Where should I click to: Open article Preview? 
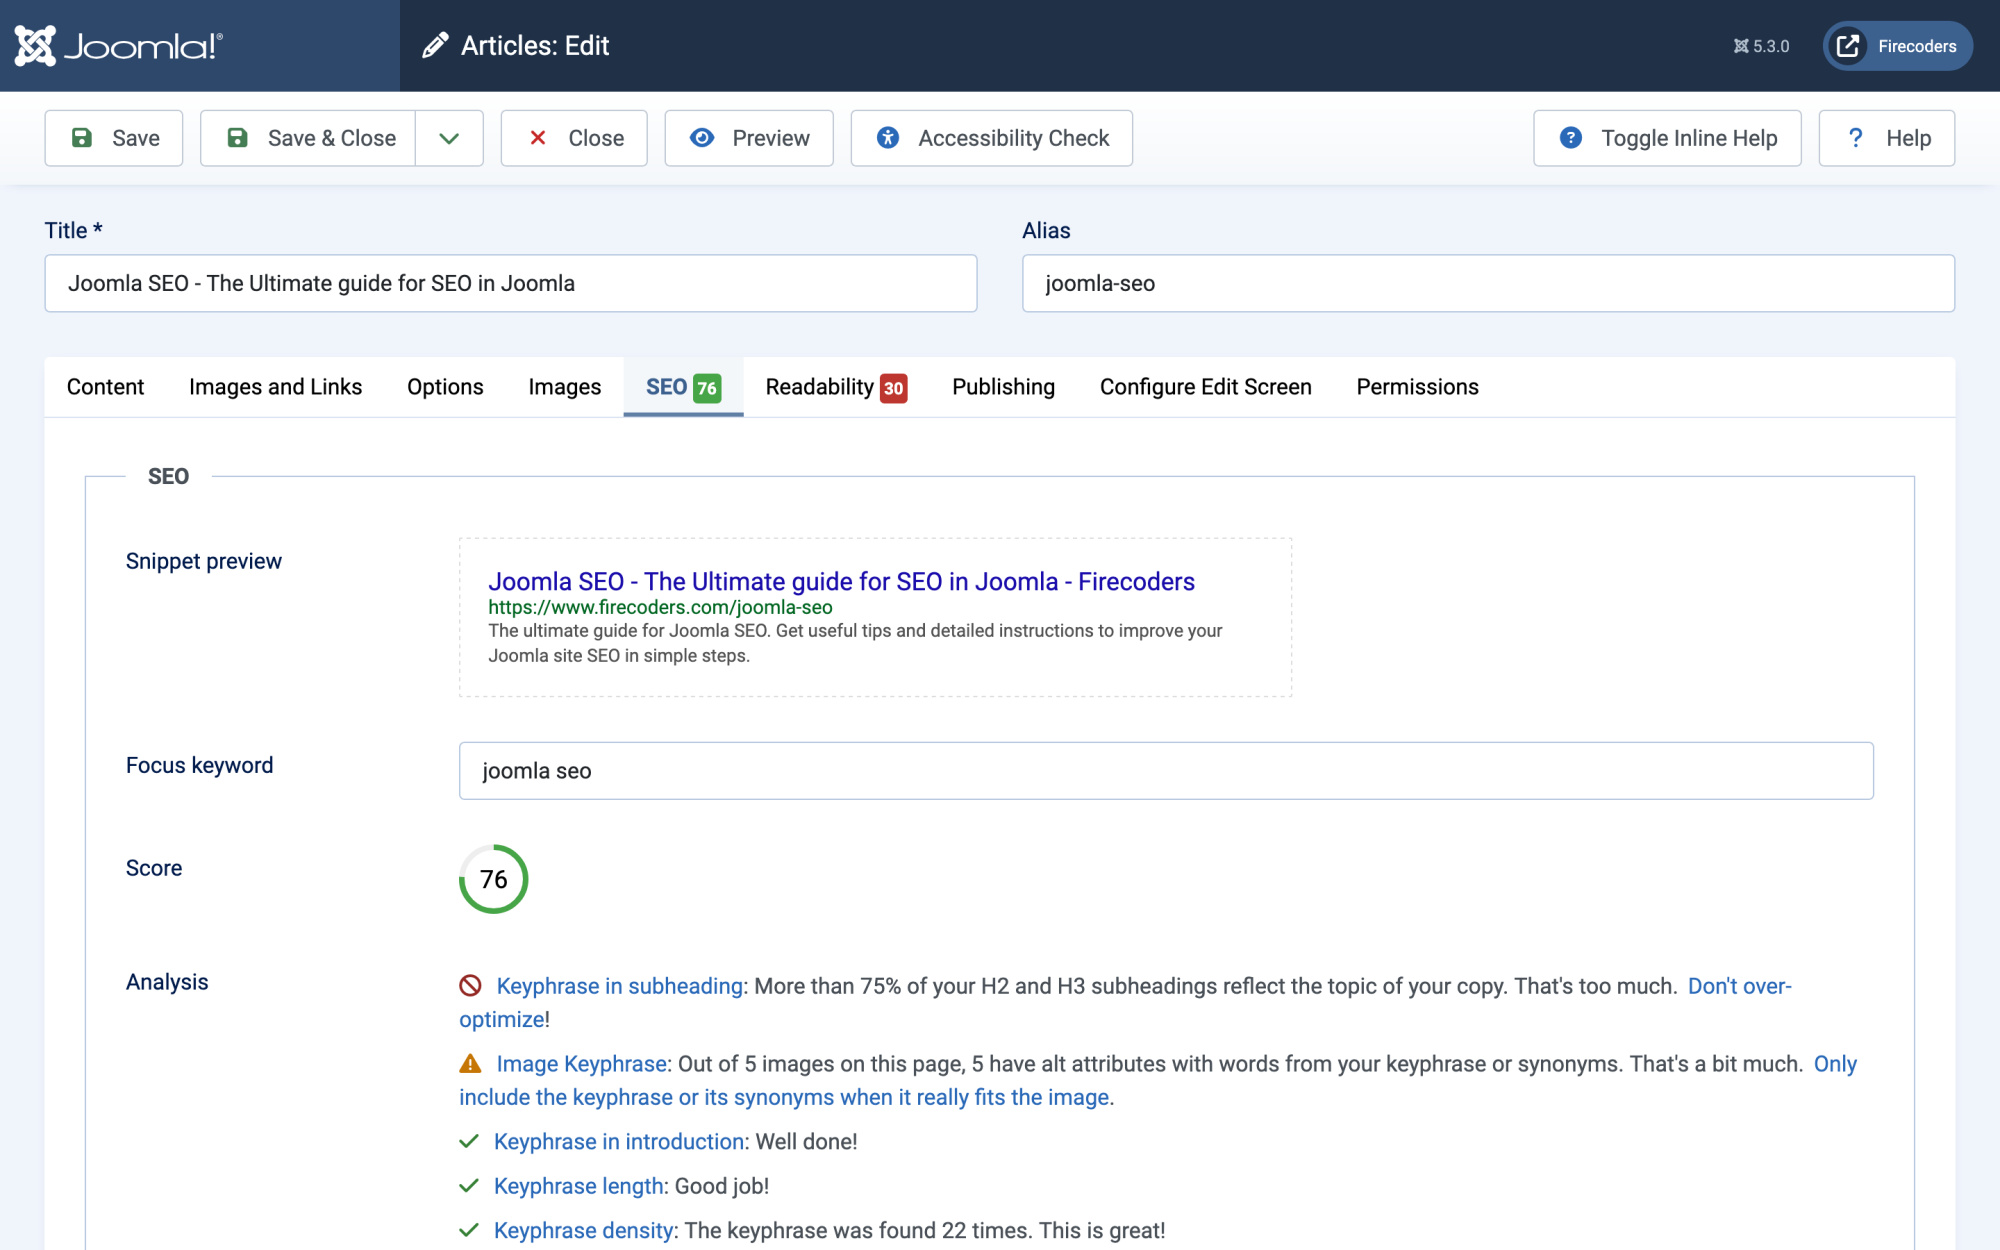coord(749,138)
